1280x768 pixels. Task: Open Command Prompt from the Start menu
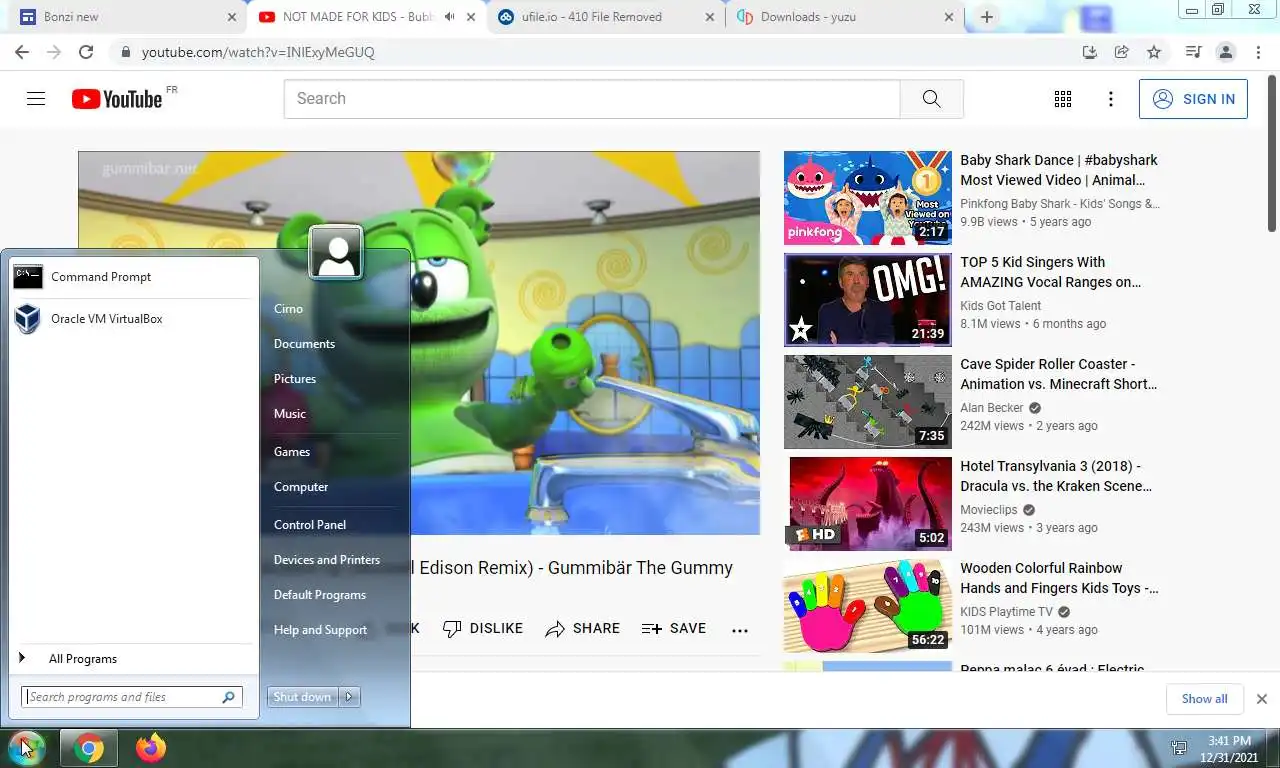(130, 277)
